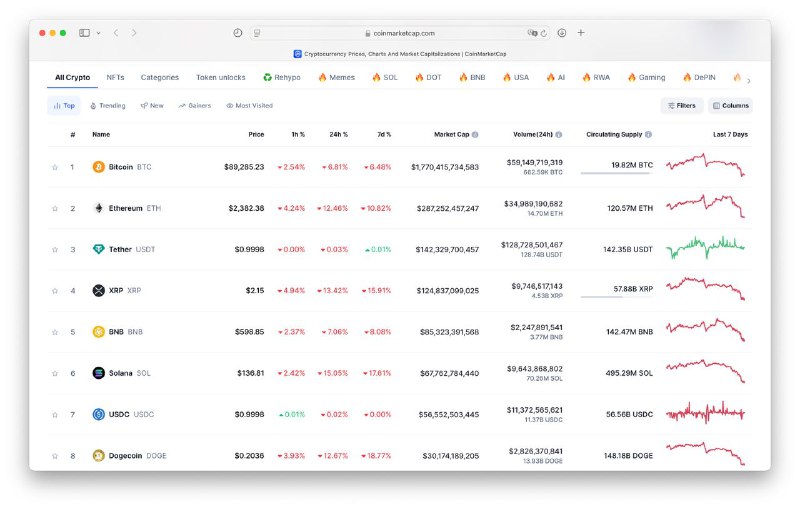Click Safari's downloads icon
Image resolution: width=800 pixels, height=509 pixels.
click(x=562, y=33)
